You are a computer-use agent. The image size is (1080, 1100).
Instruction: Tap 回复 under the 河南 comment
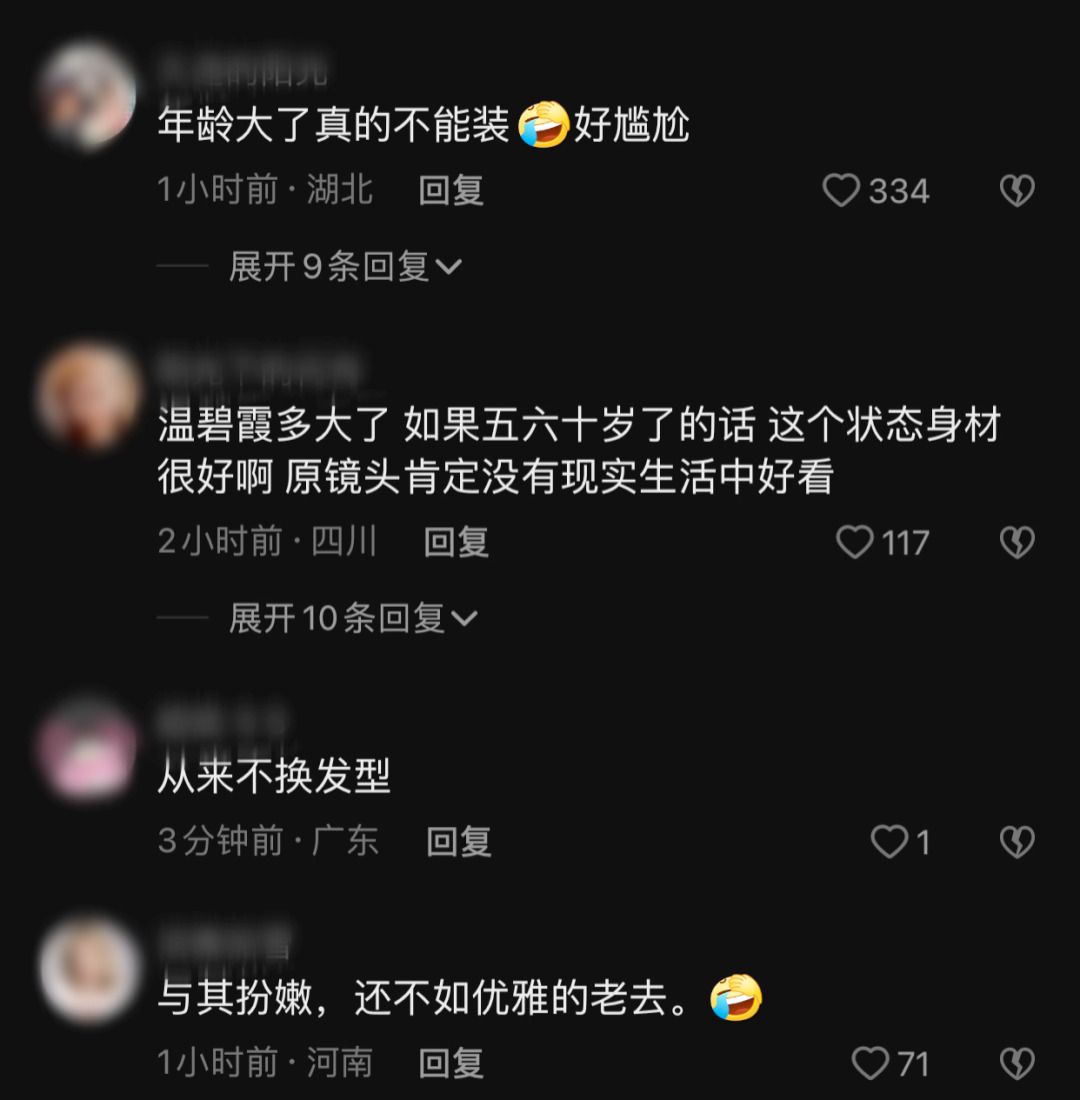[451, 1063]
